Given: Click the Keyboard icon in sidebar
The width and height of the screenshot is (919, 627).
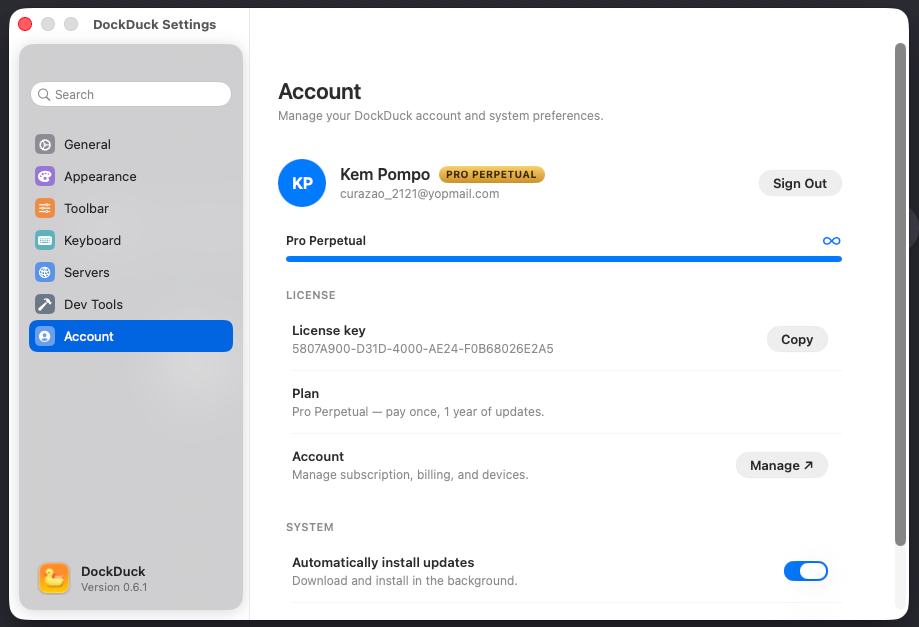Looking at the screenshot, I should point(45,240).
